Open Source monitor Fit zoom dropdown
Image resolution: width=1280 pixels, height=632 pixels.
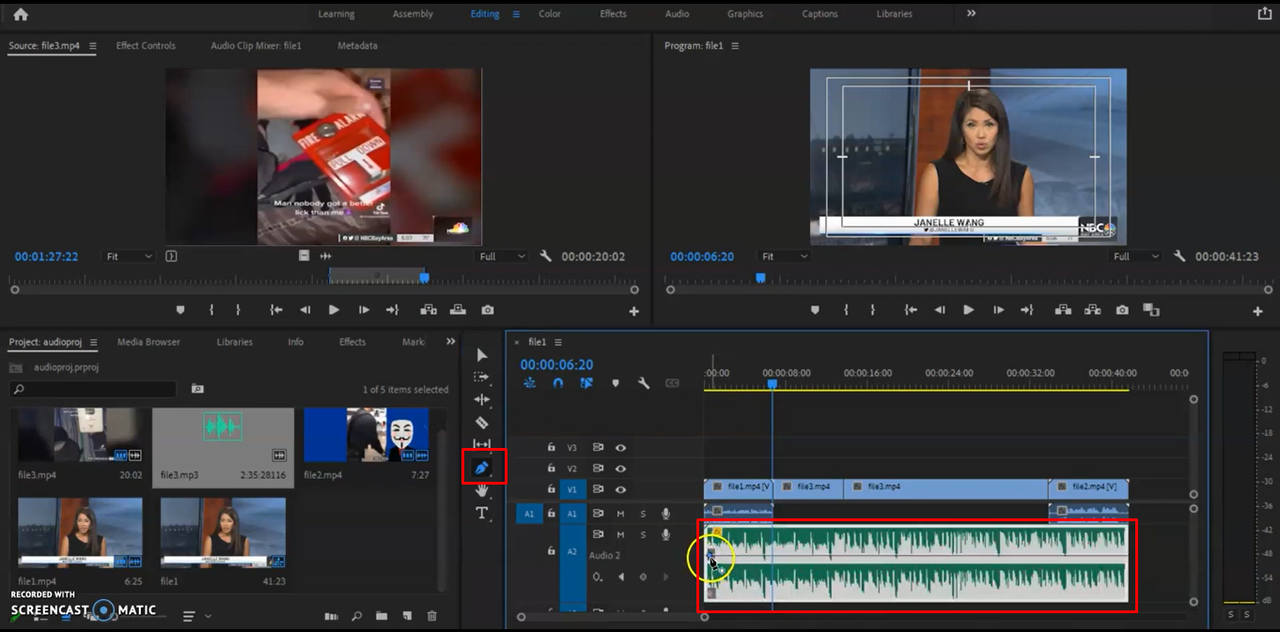pos(130,256)
